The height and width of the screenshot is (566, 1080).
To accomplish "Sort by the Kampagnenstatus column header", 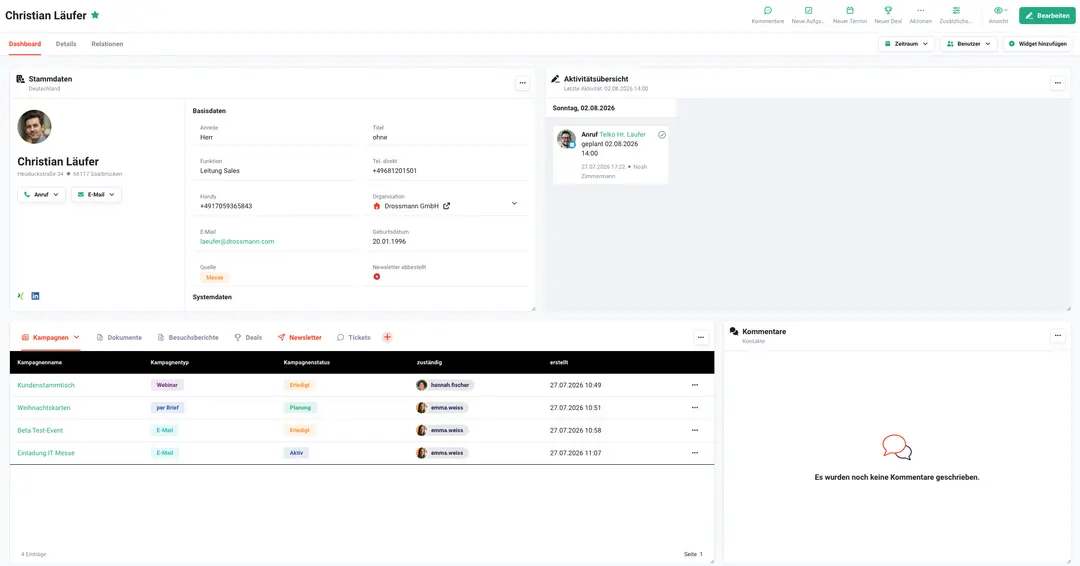I will [307, 362].
